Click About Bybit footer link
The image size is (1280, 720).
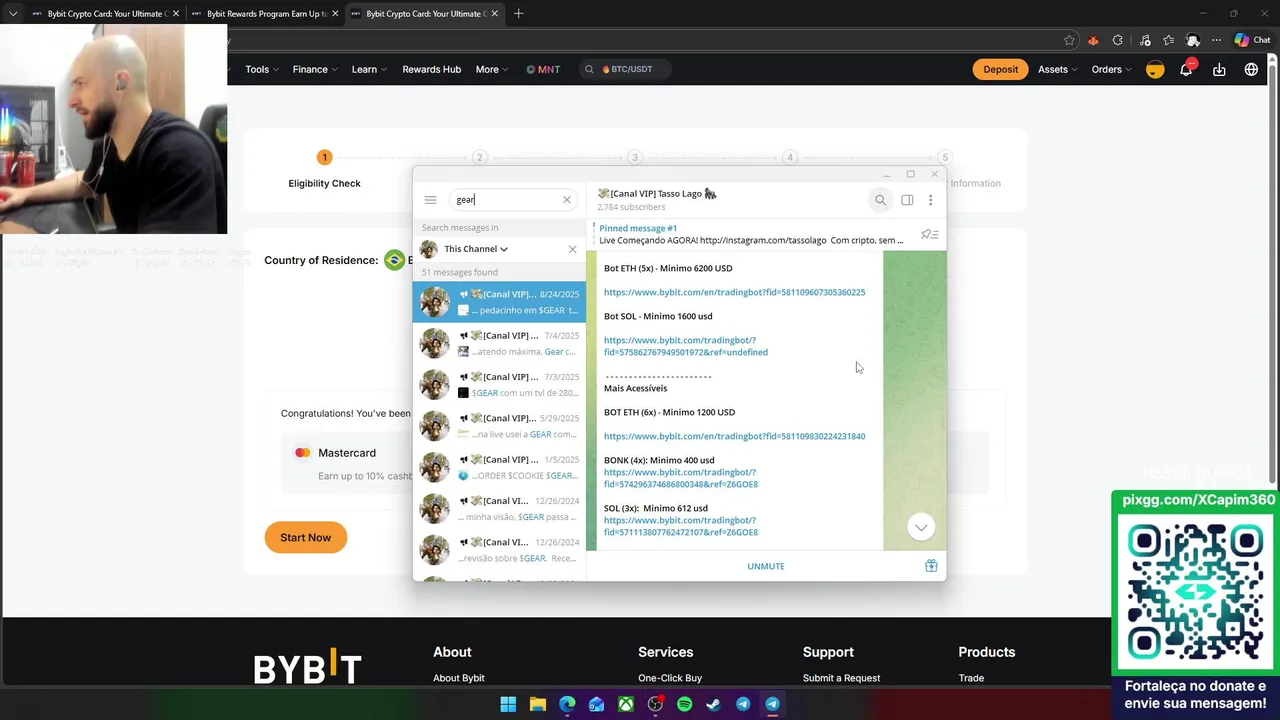[459, 678]
